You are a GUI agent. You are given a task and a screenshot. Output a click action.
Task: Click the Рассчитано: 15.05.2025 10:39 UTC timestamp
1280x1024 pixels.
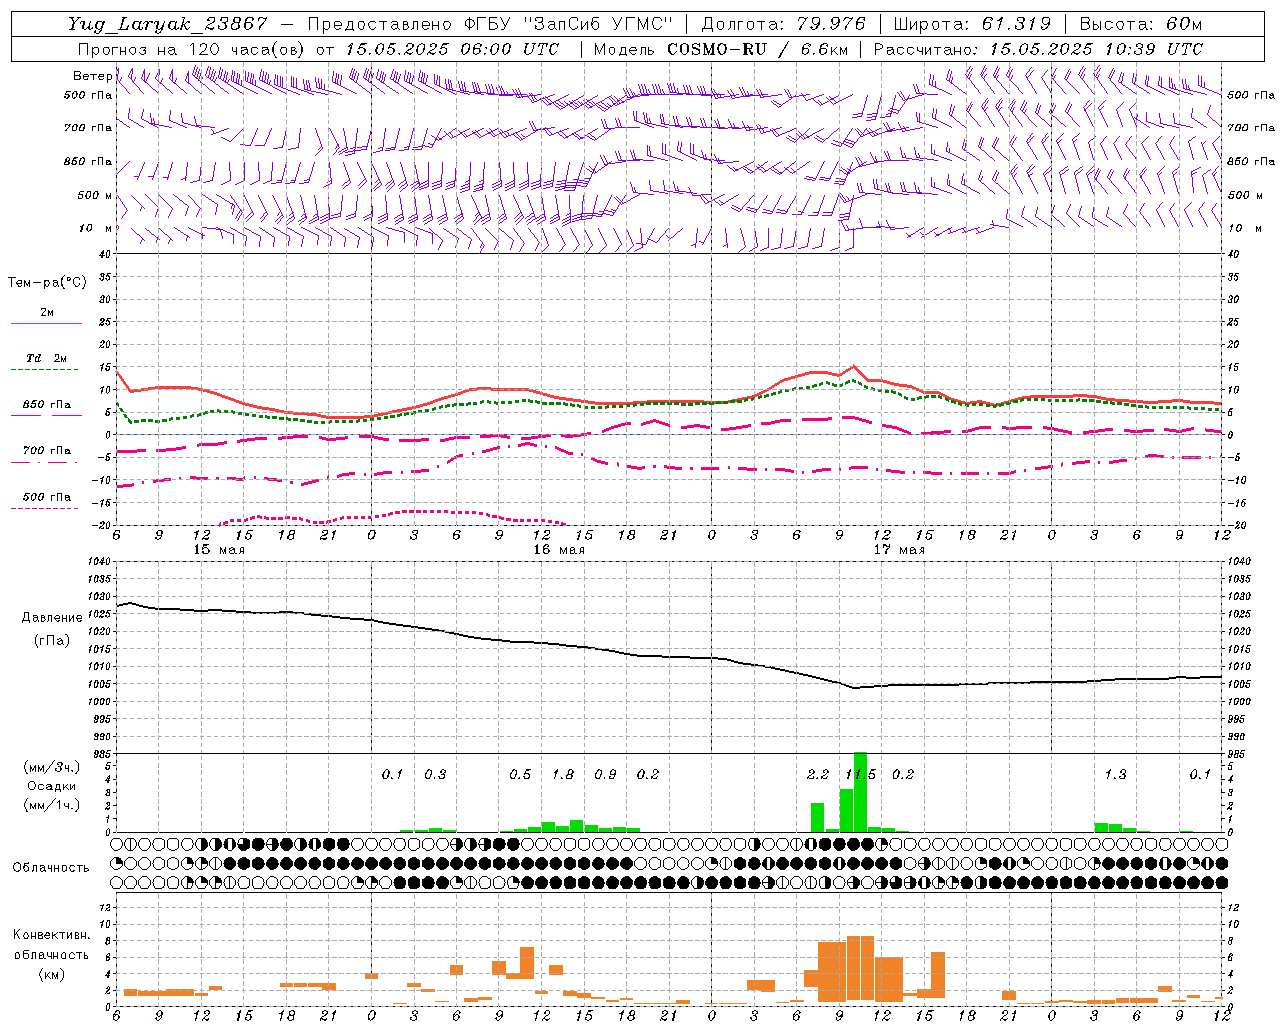(x=1039, y=49)
